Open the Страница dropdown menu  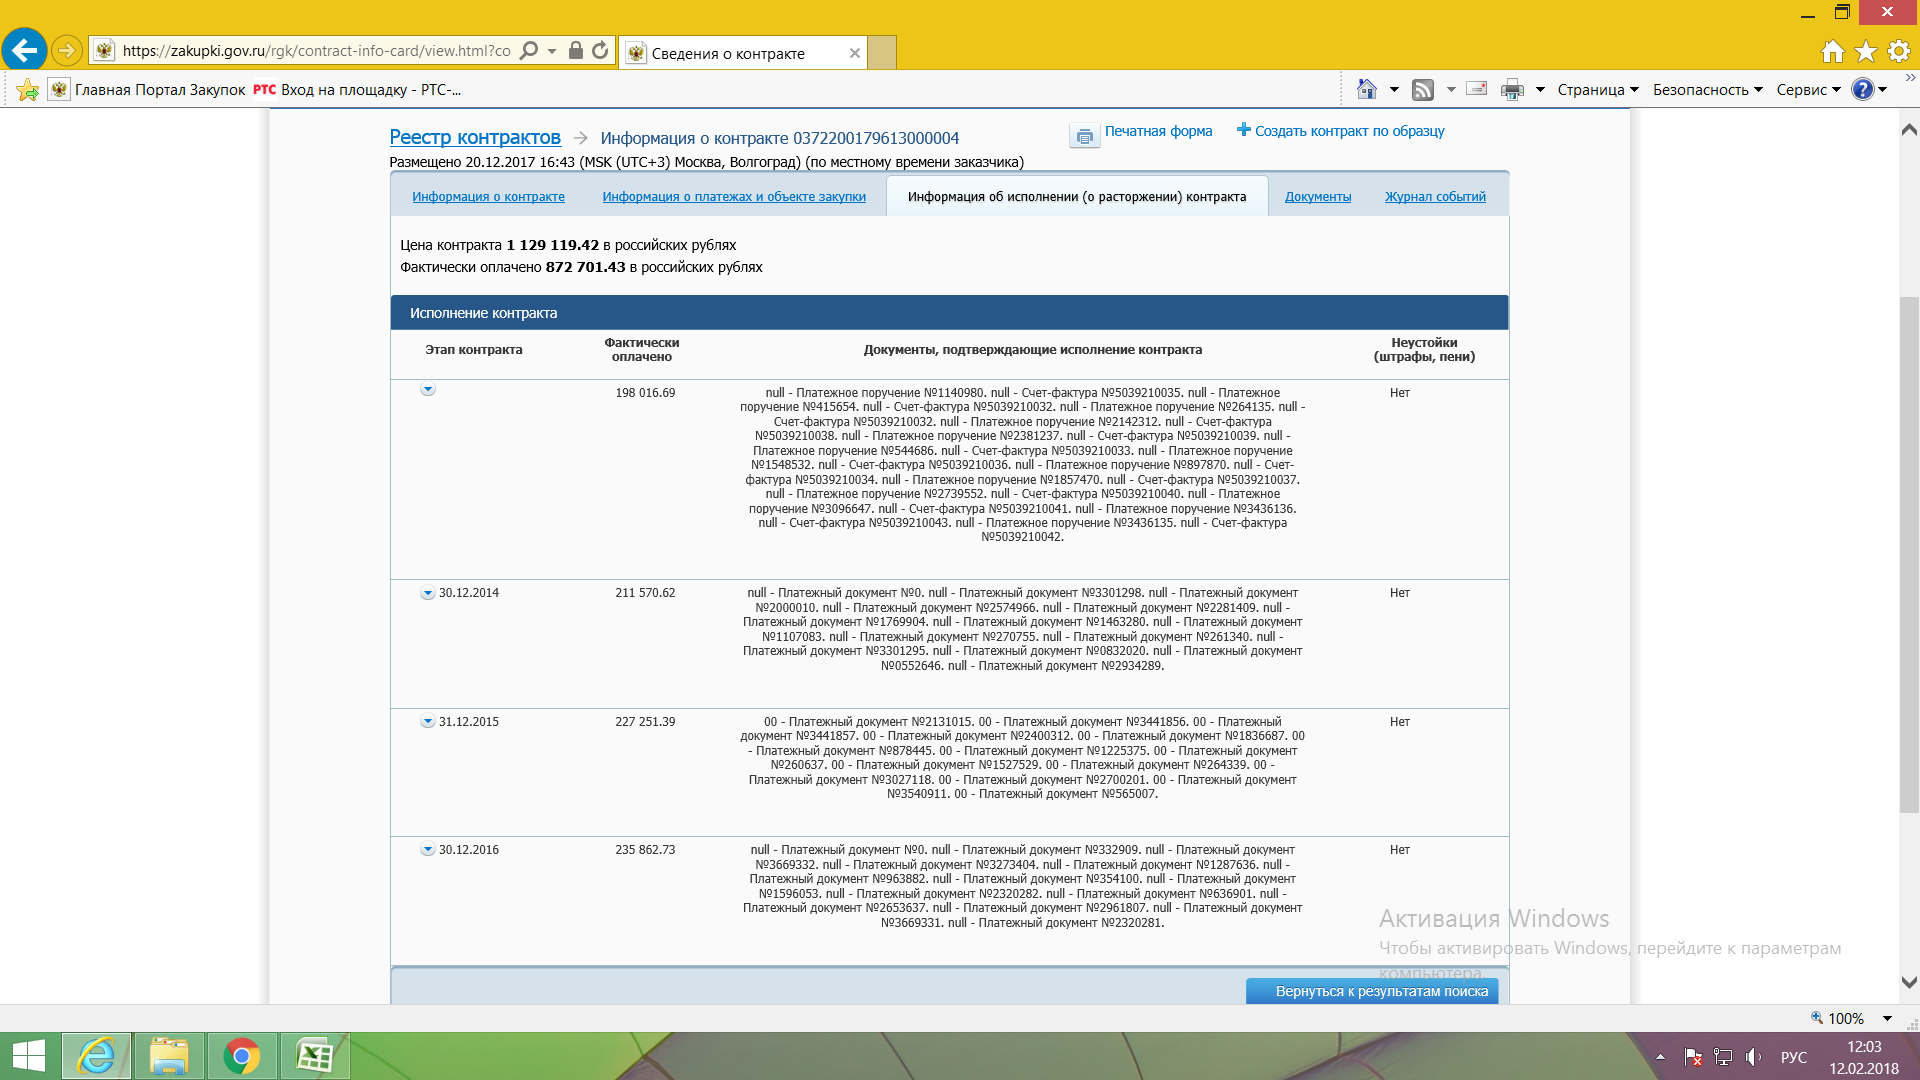(x=1597, y=90)
